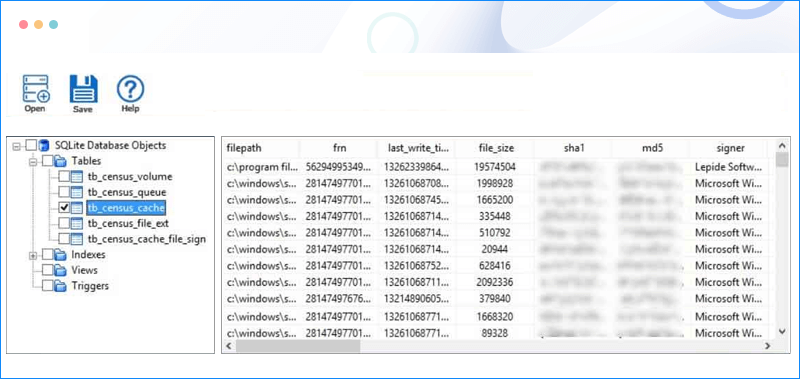
Task: Select the highlighted tb_census_cache table
Action: click(127, 208)
